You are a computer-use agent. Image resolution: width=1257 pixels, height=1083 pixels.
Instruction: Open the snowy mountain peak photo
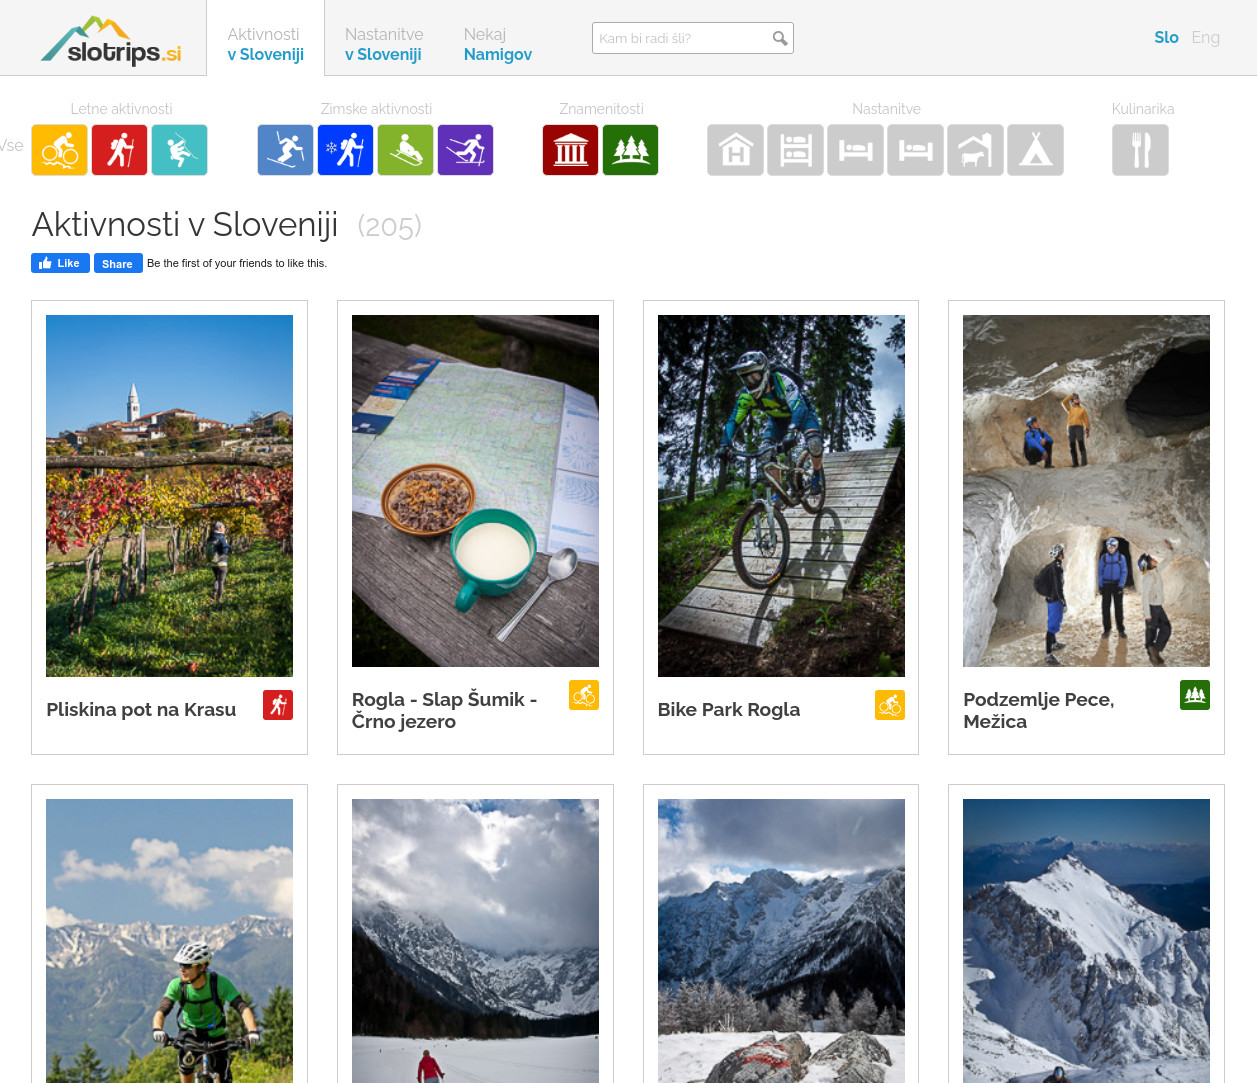coord(1086,940)
